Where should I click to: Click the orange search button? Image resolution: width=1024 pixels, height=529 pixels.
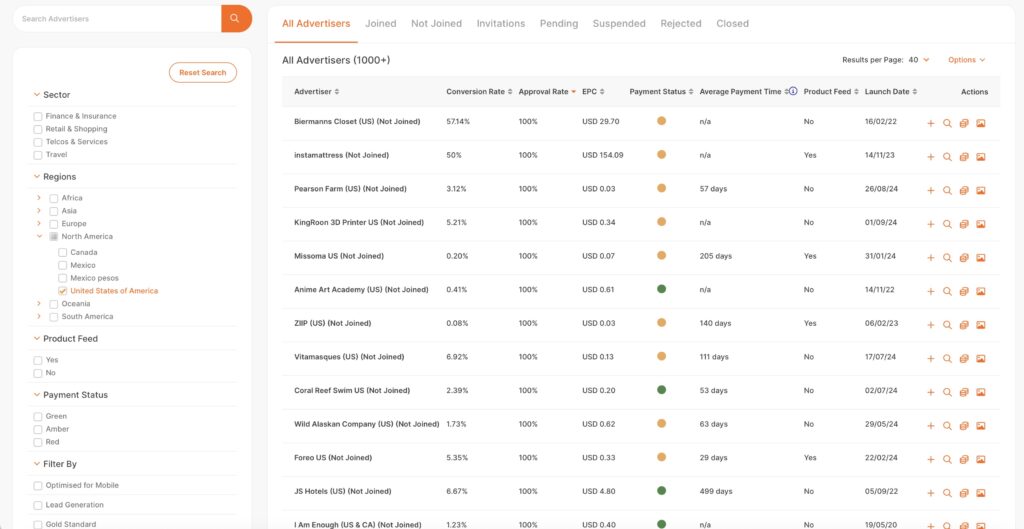point(236,18)
